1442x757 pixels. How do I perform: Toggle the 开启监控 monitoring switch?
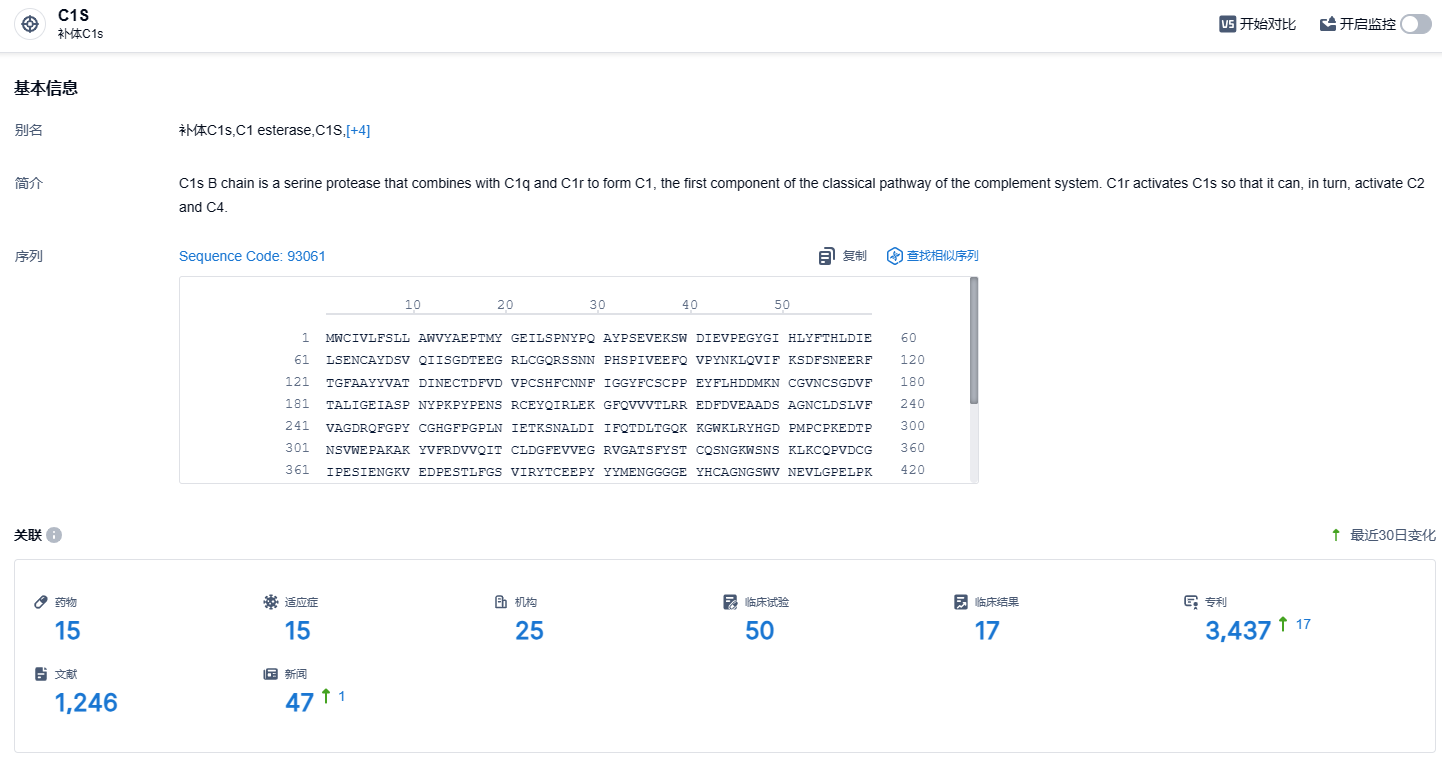click(1415, 24)
